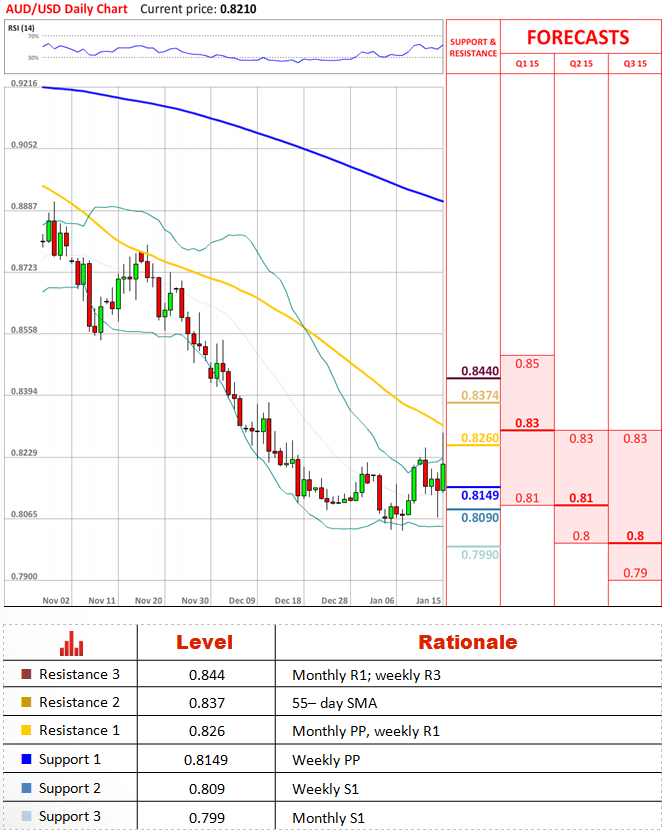Click the 0.85 value in Q1 15 forecast

coord(527,364)
